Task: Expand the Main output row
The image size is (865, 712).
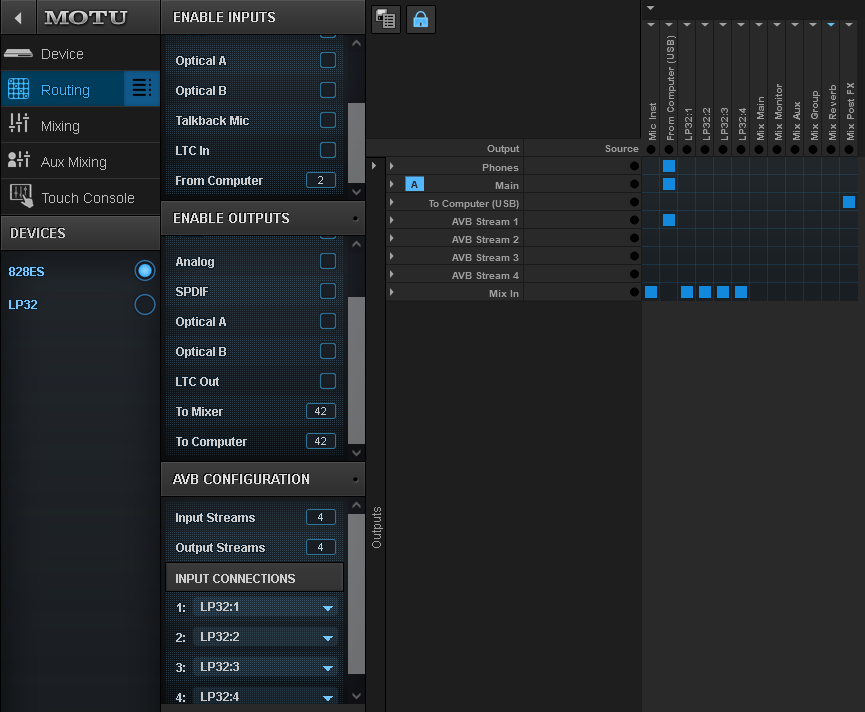Action: click(392, 184)
